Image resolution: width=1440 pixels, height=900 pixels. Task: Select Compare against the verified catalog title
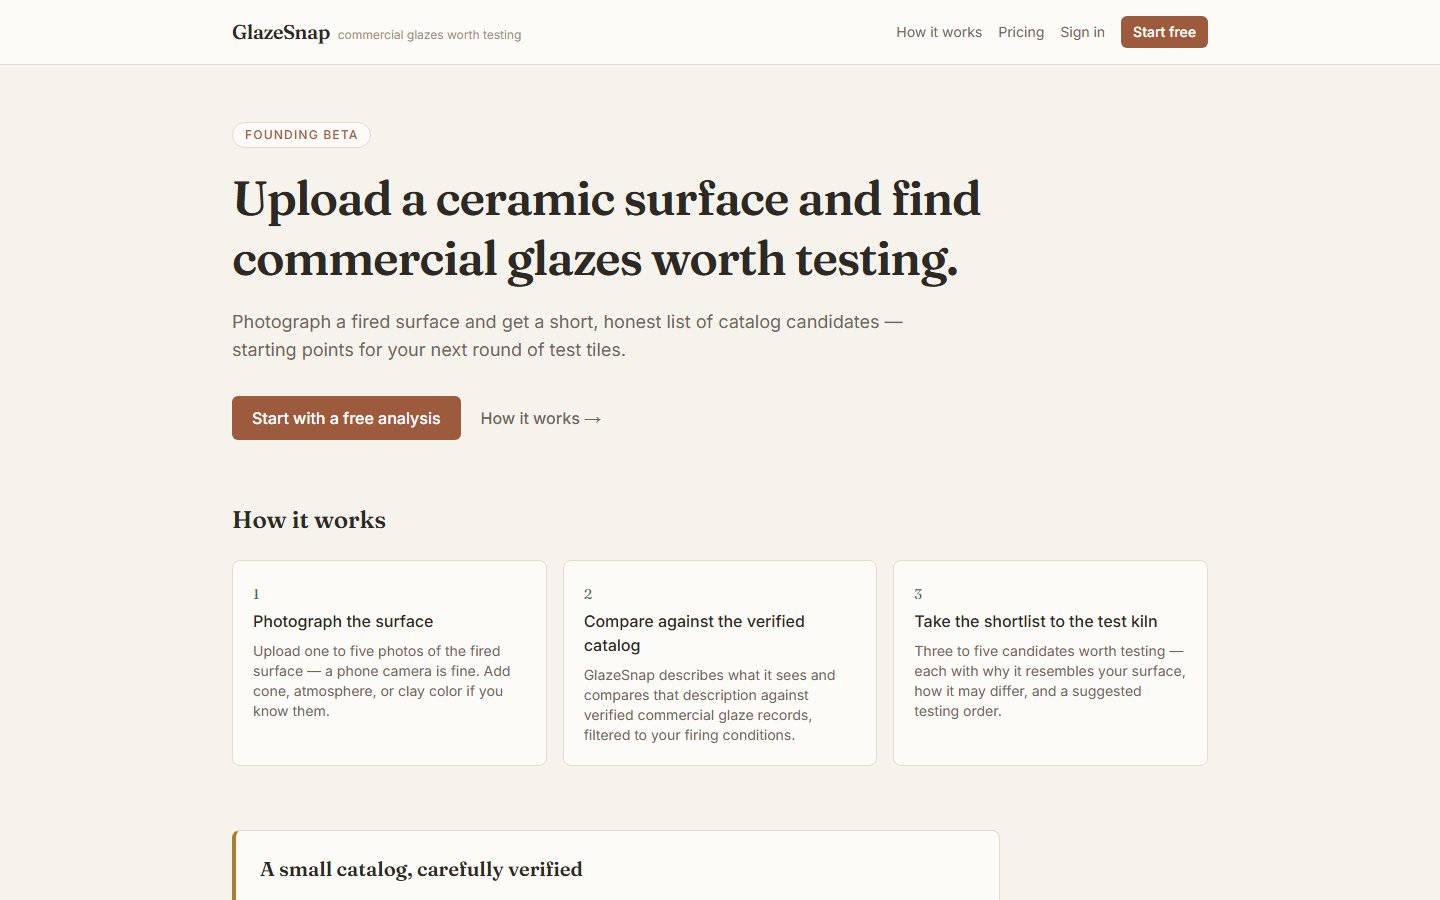coord(694,633)
